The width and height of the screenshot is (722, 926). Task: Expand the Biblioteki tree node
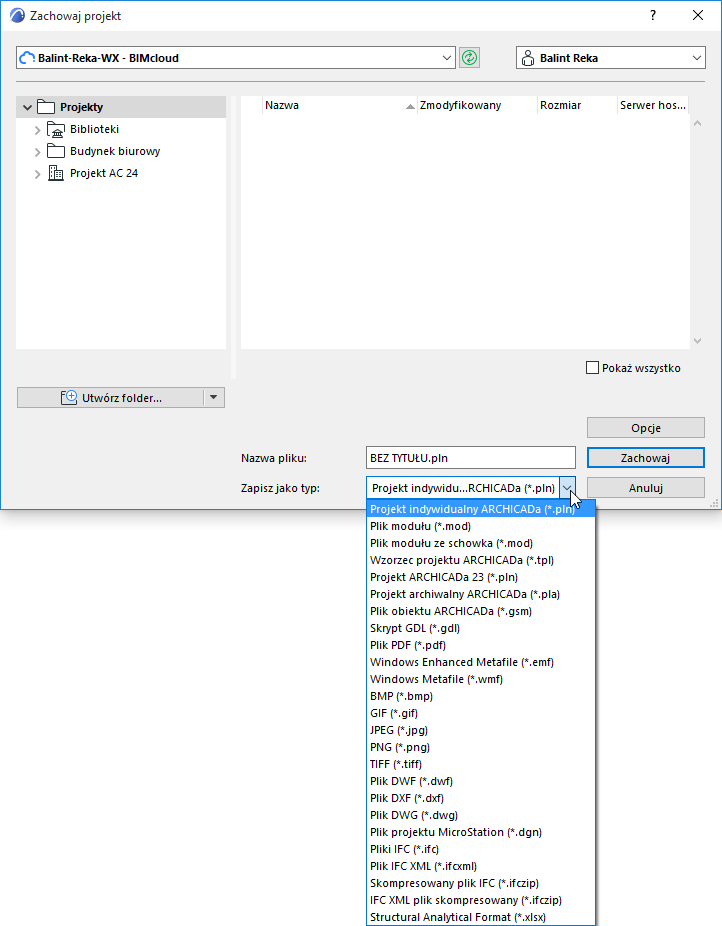37,130
